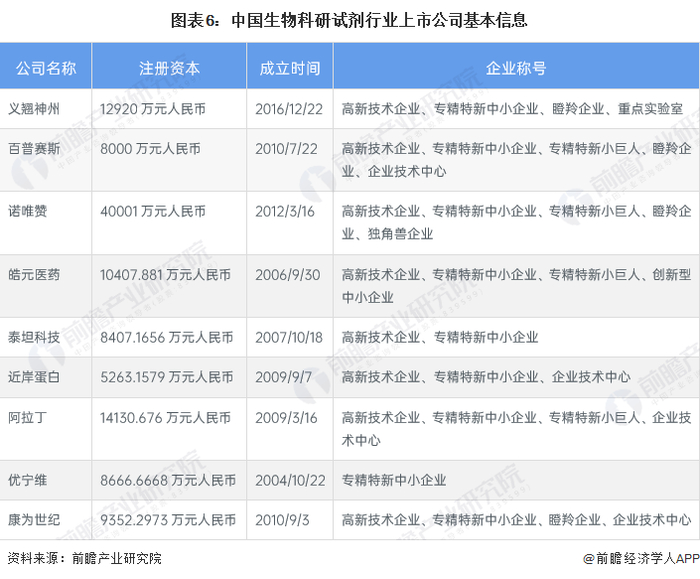Click founding date 2012/3/16
This screenshot has width=700, height=579.
click(285, 211)
